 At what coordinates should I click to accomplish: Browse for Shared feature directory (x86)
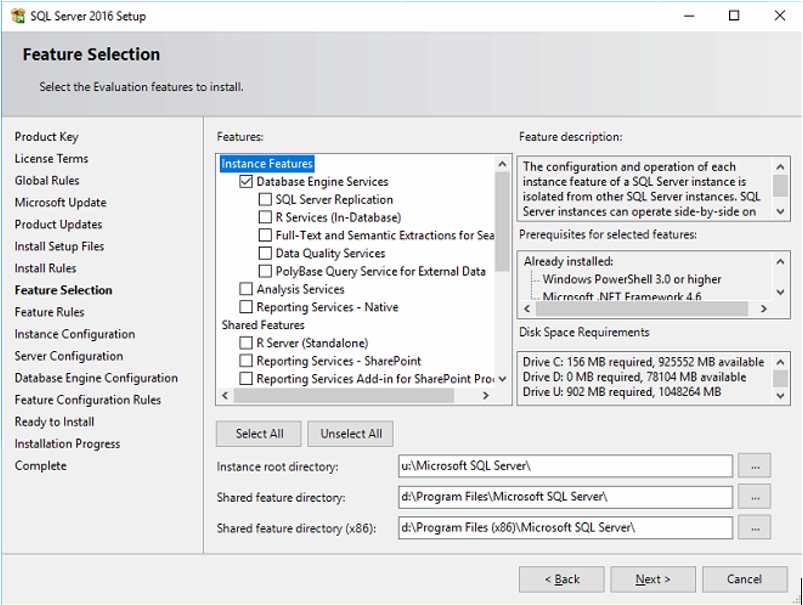(755, 528)
